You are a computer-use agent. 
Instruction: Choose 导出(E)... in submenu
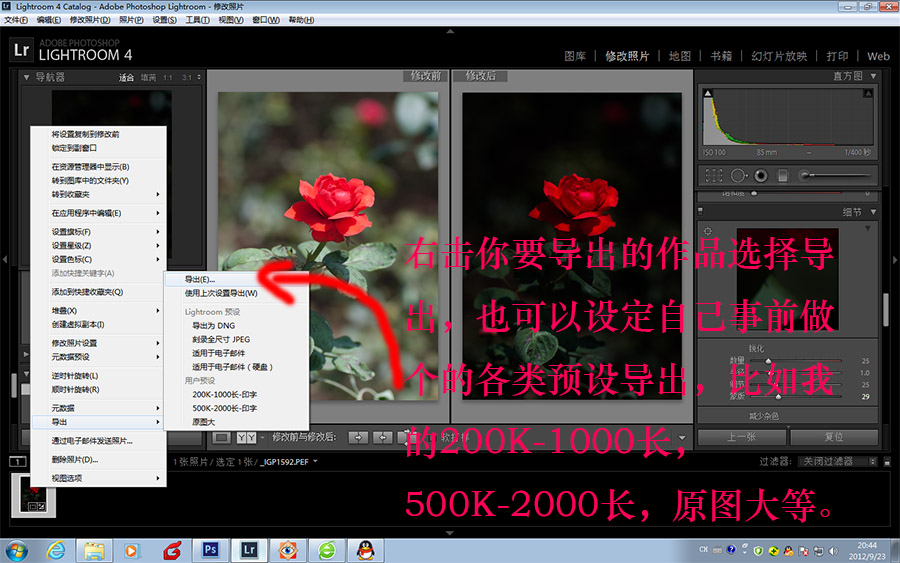[x=236, y=279]
